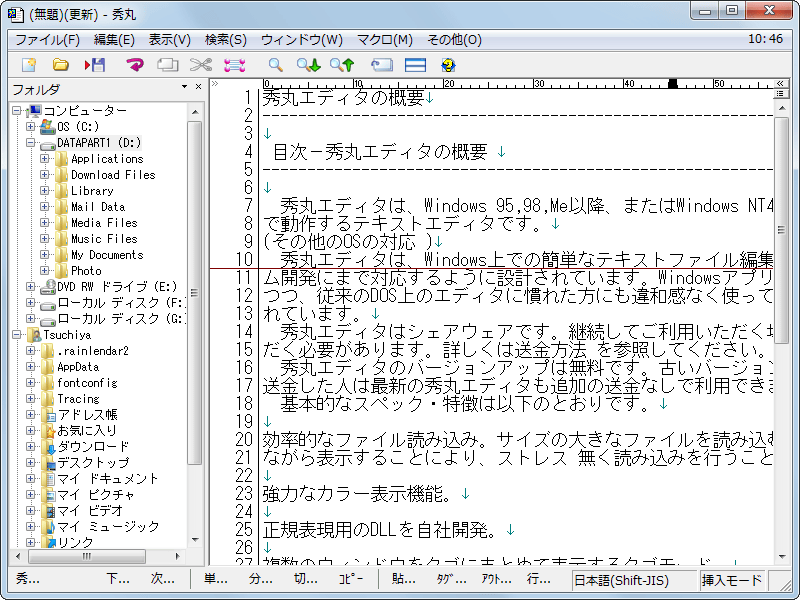
Task: Click the 秀... function key button
Action: point(28,579)
